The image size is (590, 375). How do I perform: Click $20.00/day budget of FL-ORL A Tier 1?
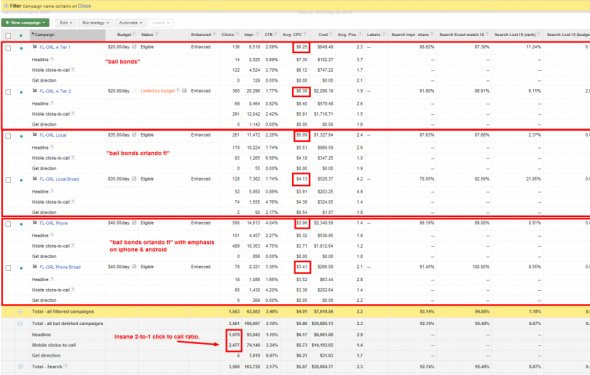pos(119,47)
